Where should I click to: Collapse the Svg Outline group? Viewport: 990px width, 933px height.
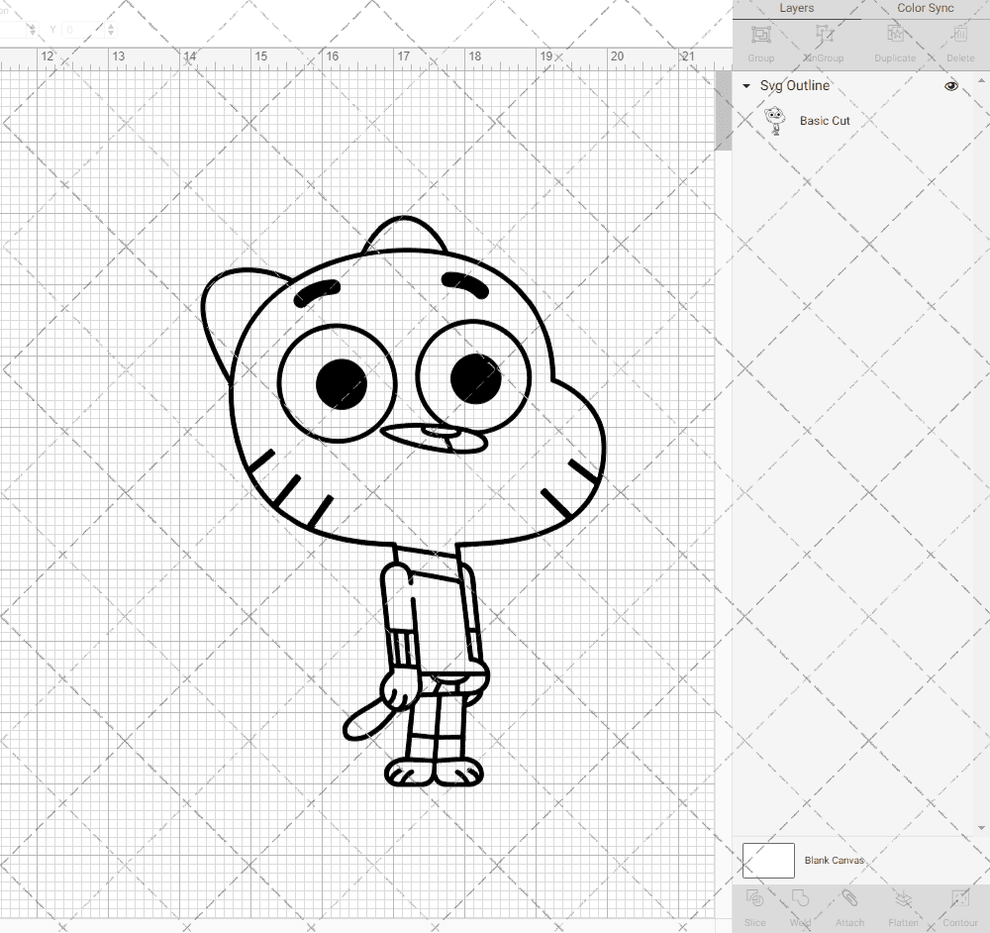coord(745,86)
